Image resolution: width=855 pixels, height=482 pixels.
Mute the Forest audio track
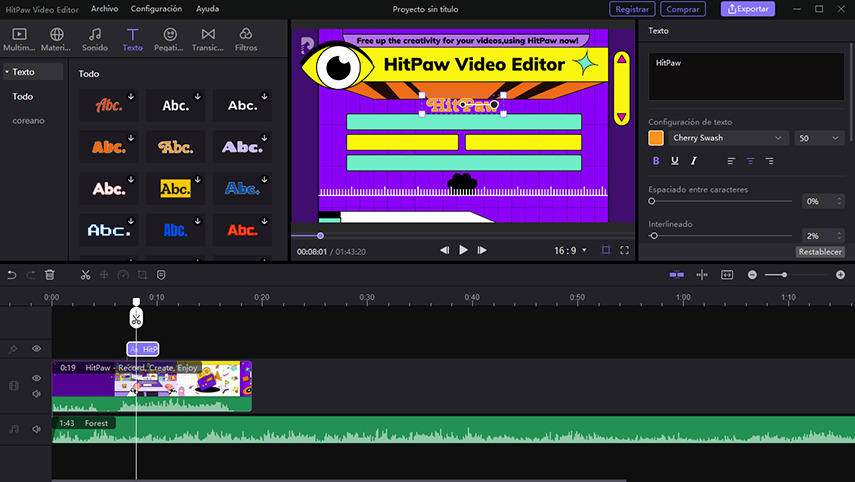pyautogui.click(x=37, y=429)
